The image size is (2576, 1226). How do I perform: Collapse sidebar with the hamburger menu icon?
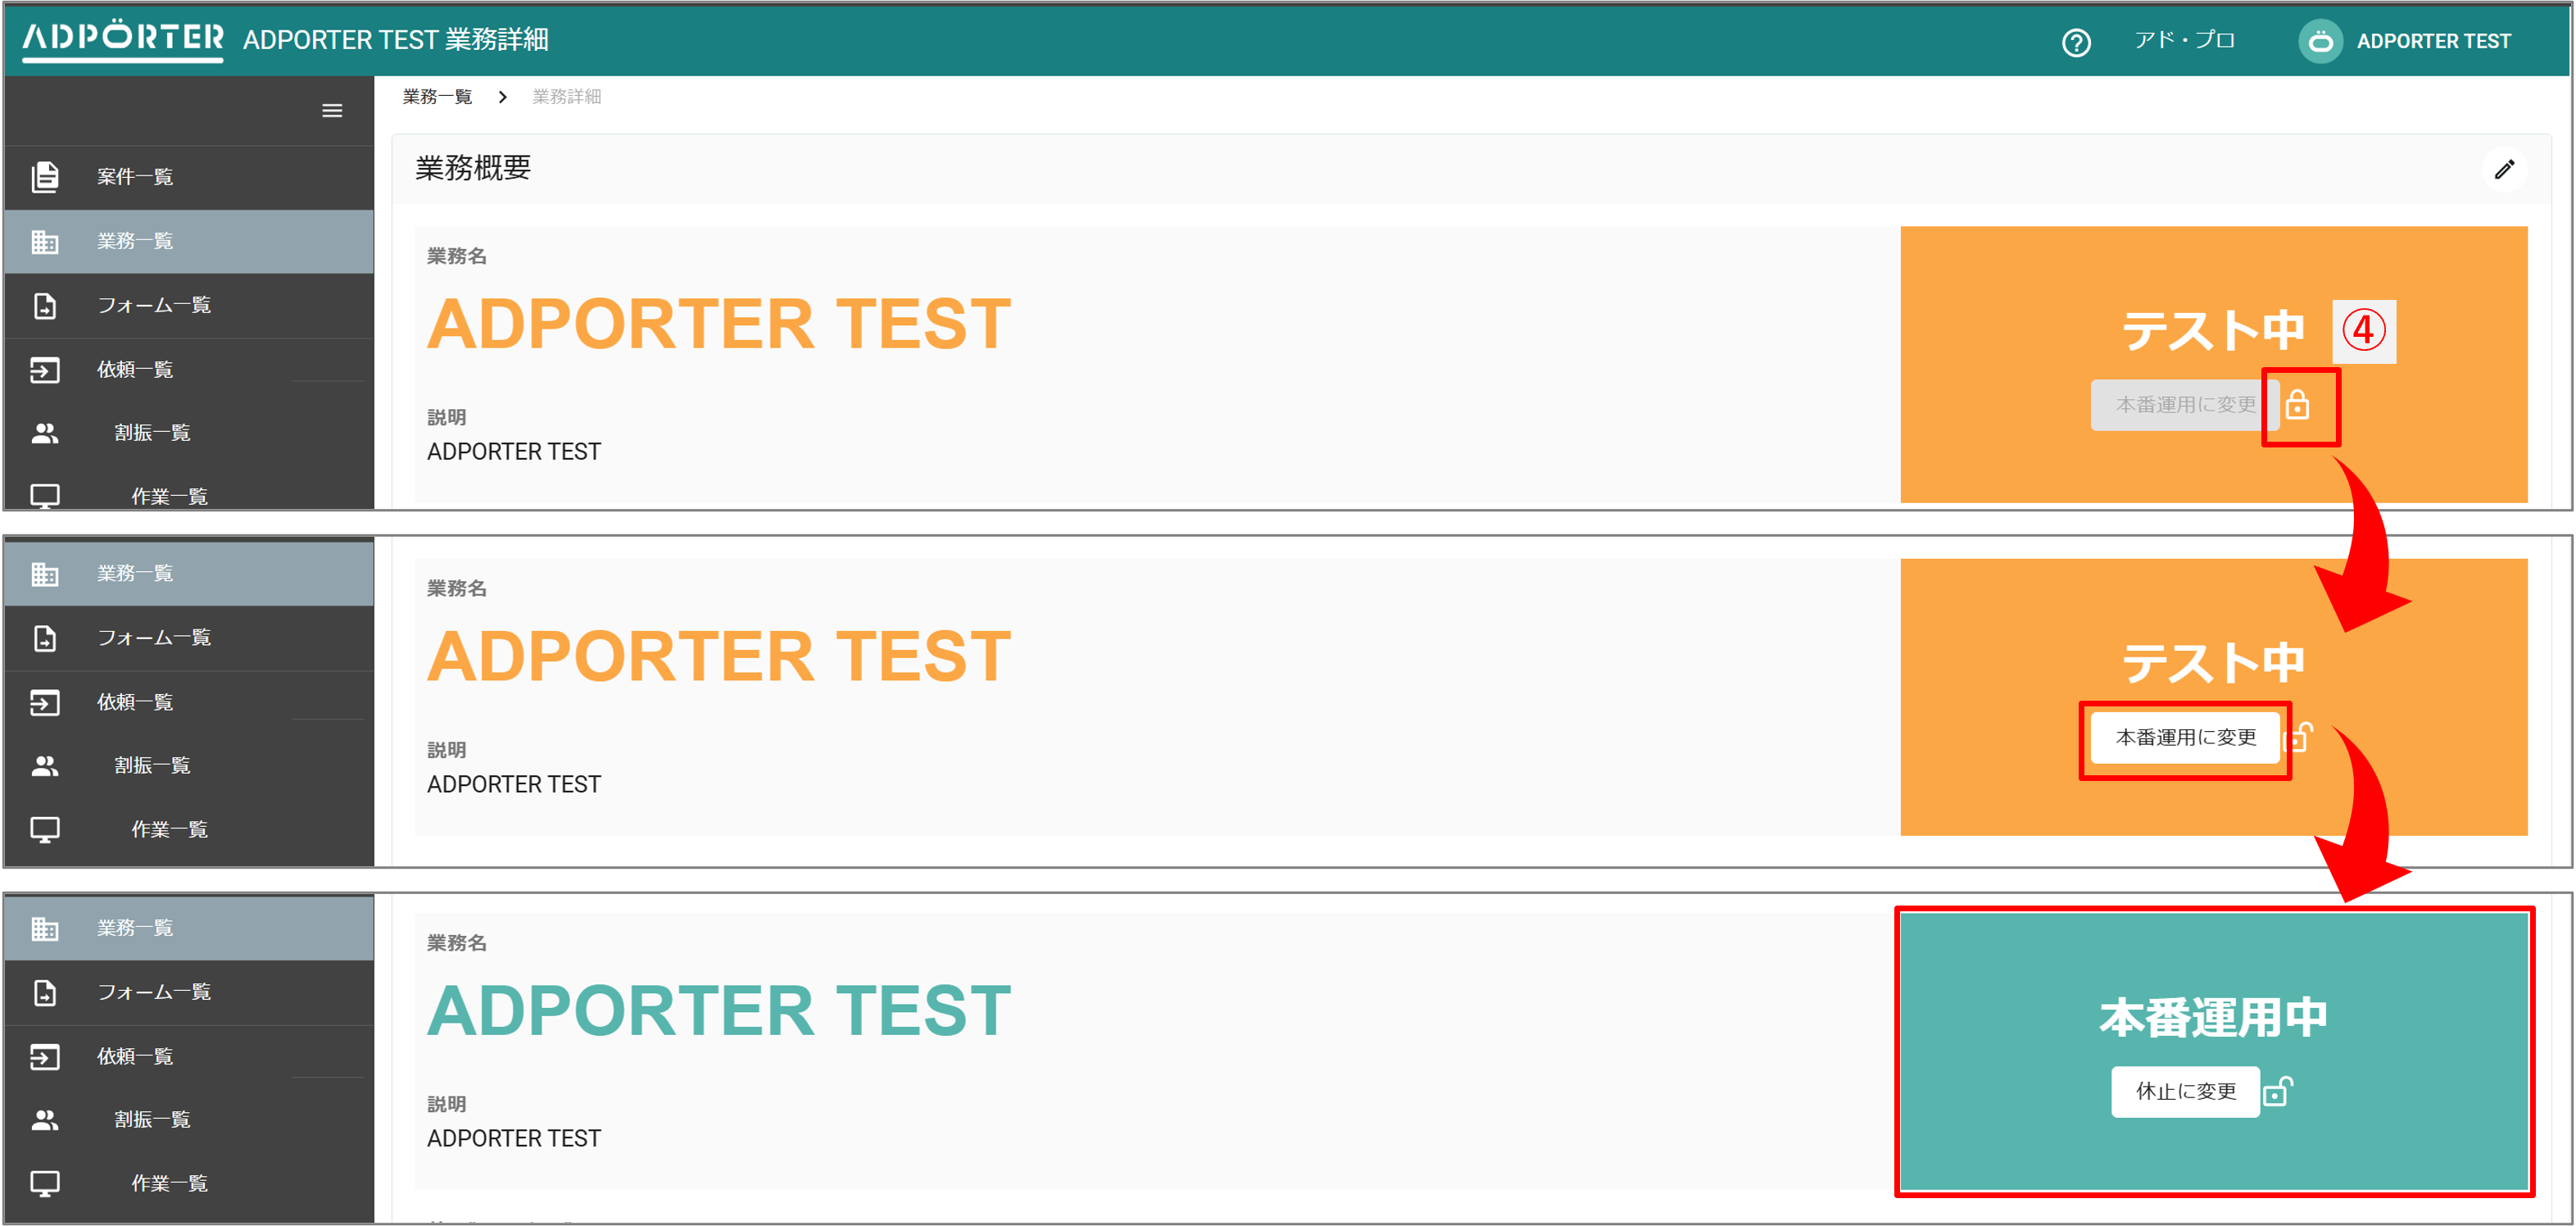pos(332,111)
